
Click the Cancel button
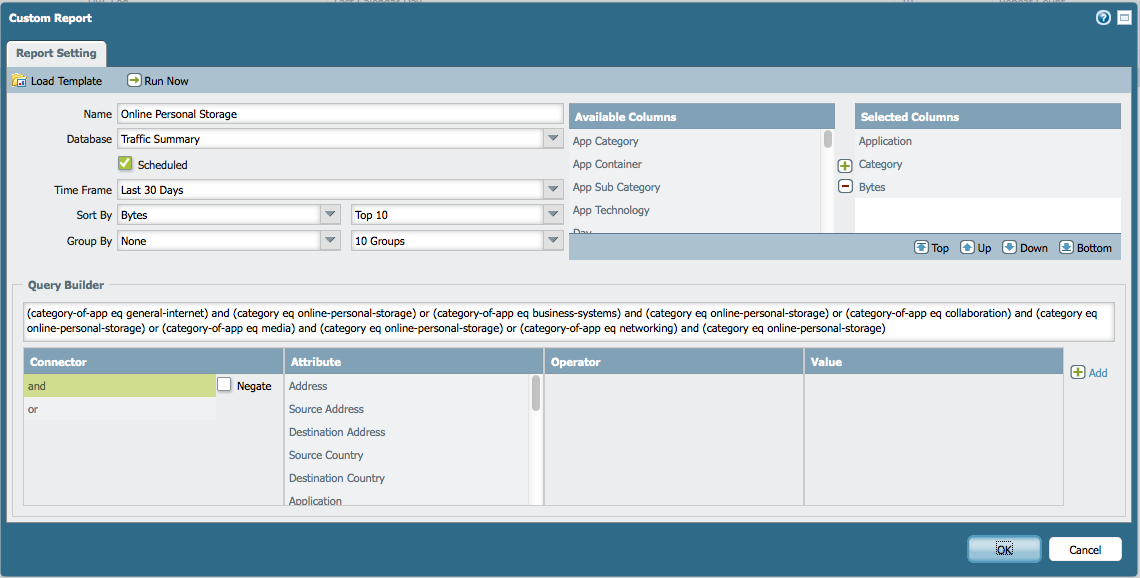1085,550
